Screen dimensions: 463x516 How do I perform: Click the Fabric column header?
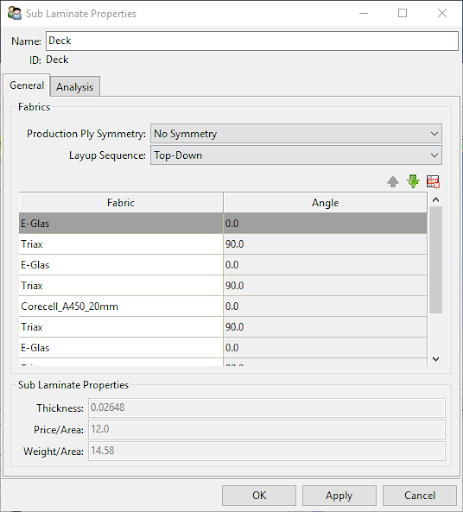coord(121,203)
